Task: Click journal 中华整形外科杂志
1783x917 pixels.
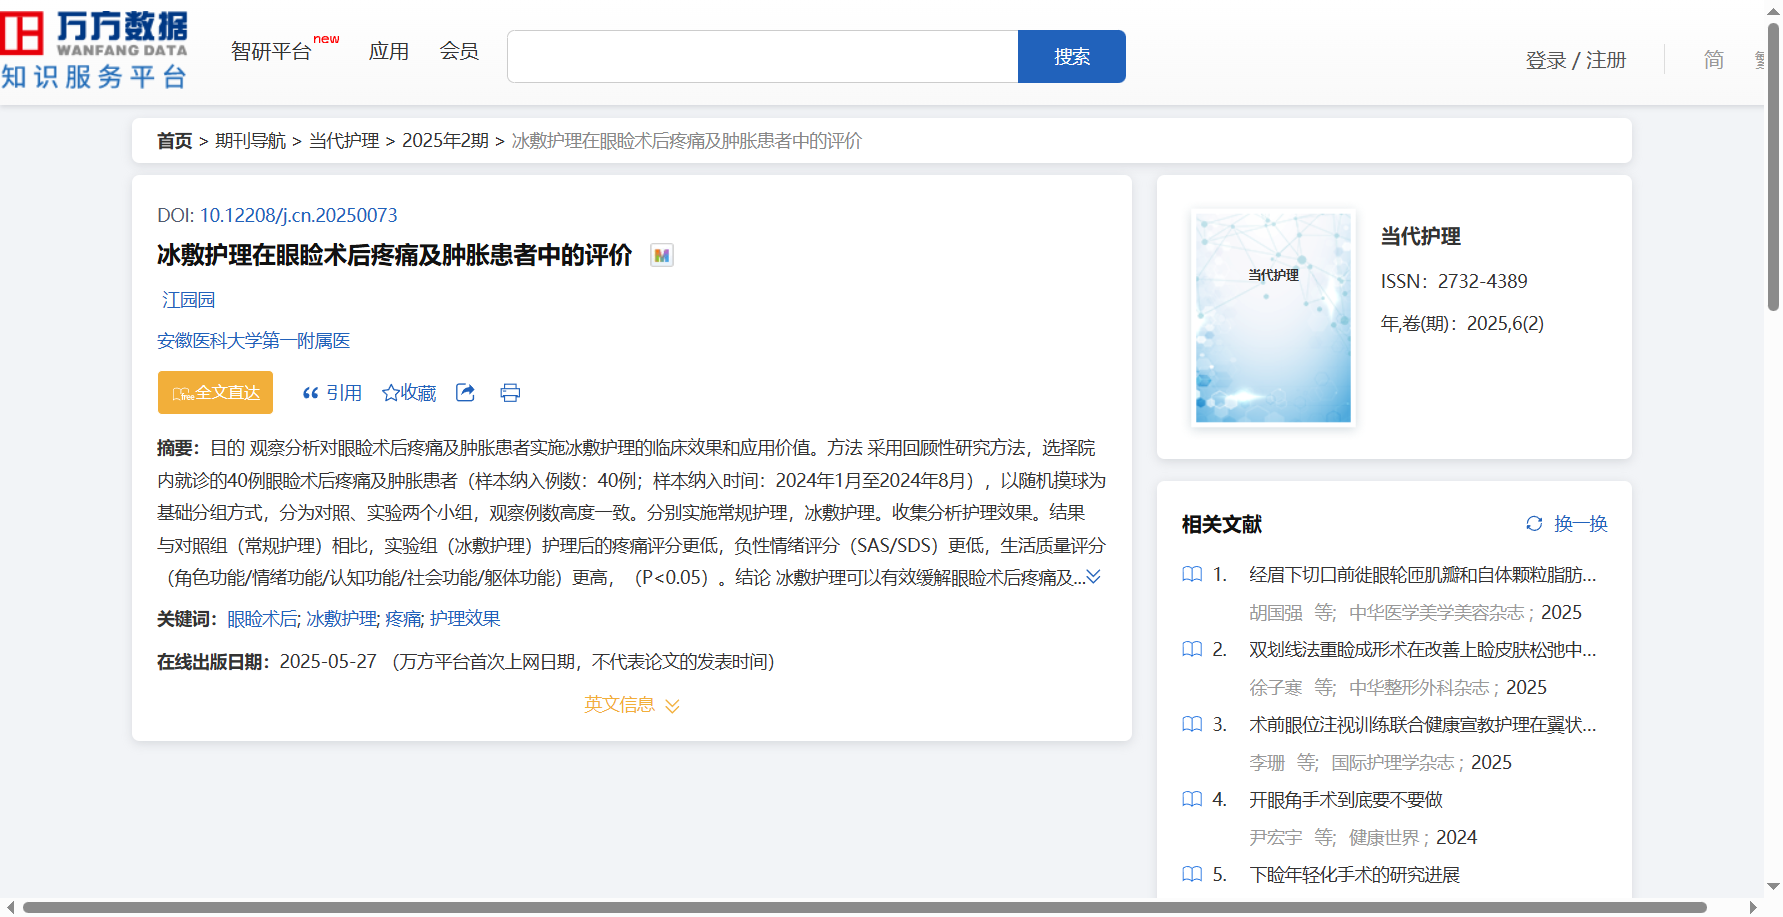Action: [1420, 687]
